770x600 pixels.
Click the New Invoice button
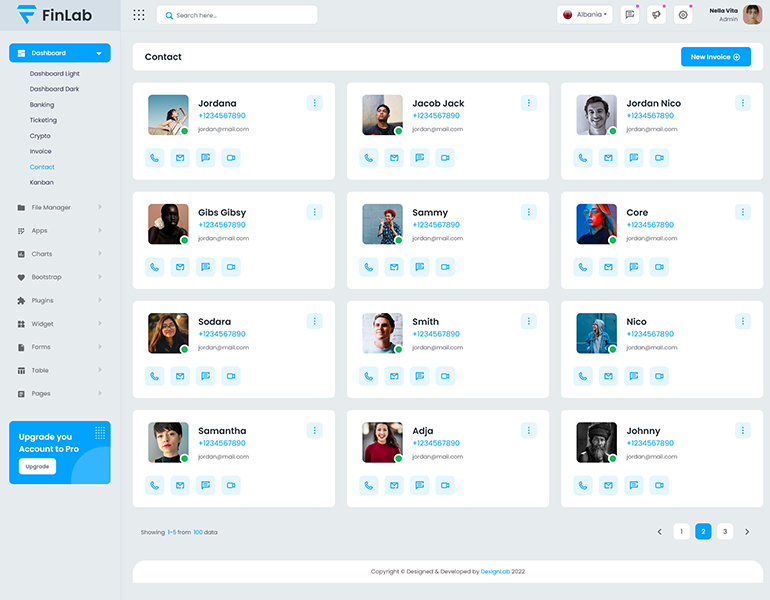point(715,57)
